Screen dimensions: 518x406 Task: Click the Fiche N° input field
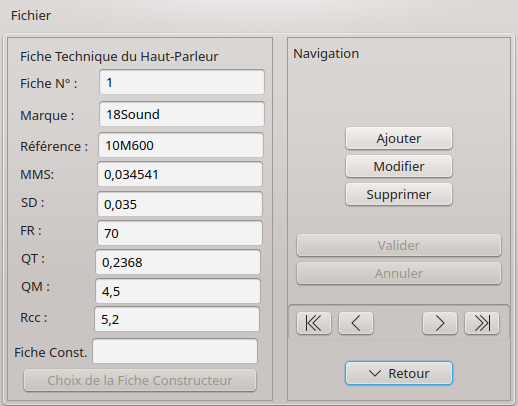coord(182,82)
